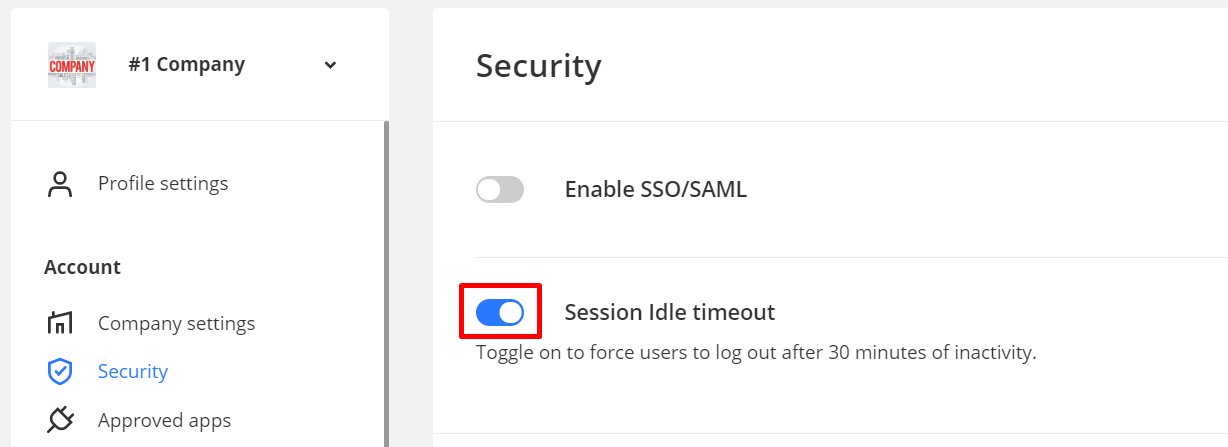Open the Profile settings menu item
Viewport: 1228px width, 447px height.
click(x=163, y=184)
